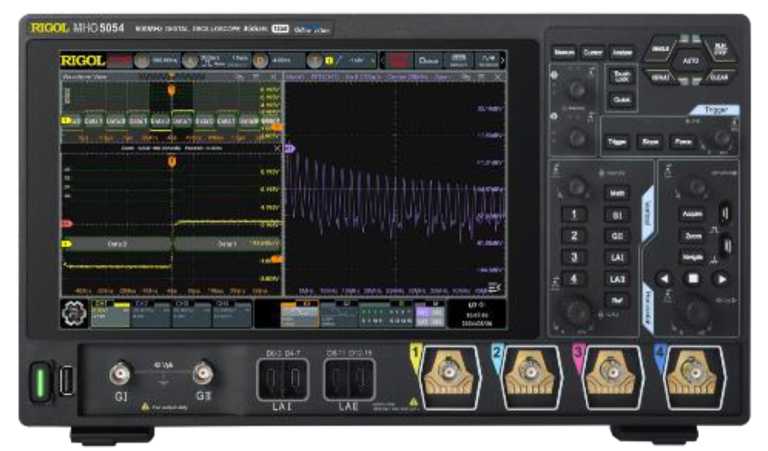Screen dimensions: 768x451
Task: Expand toolbar with right chevron arrow
Action: point(502,61)
